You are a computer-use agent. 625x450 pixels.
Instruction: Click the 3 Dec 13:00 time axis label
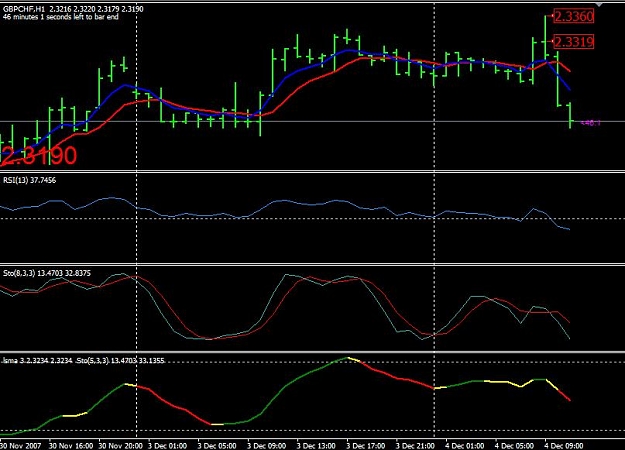[316, 446]
